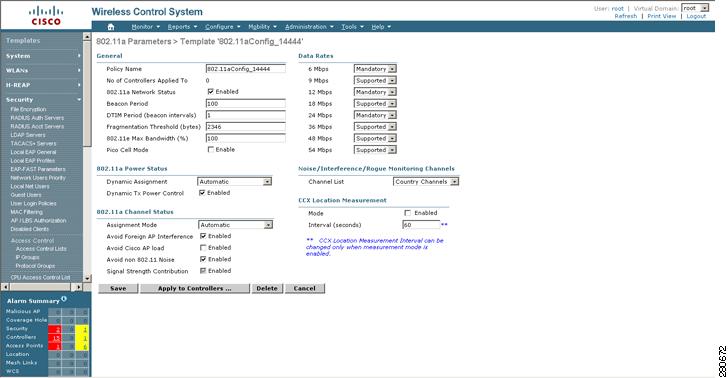The width and height of the screenshot is (728, 378).
Task: Focus the DTIM Period field
Action: 246,115
